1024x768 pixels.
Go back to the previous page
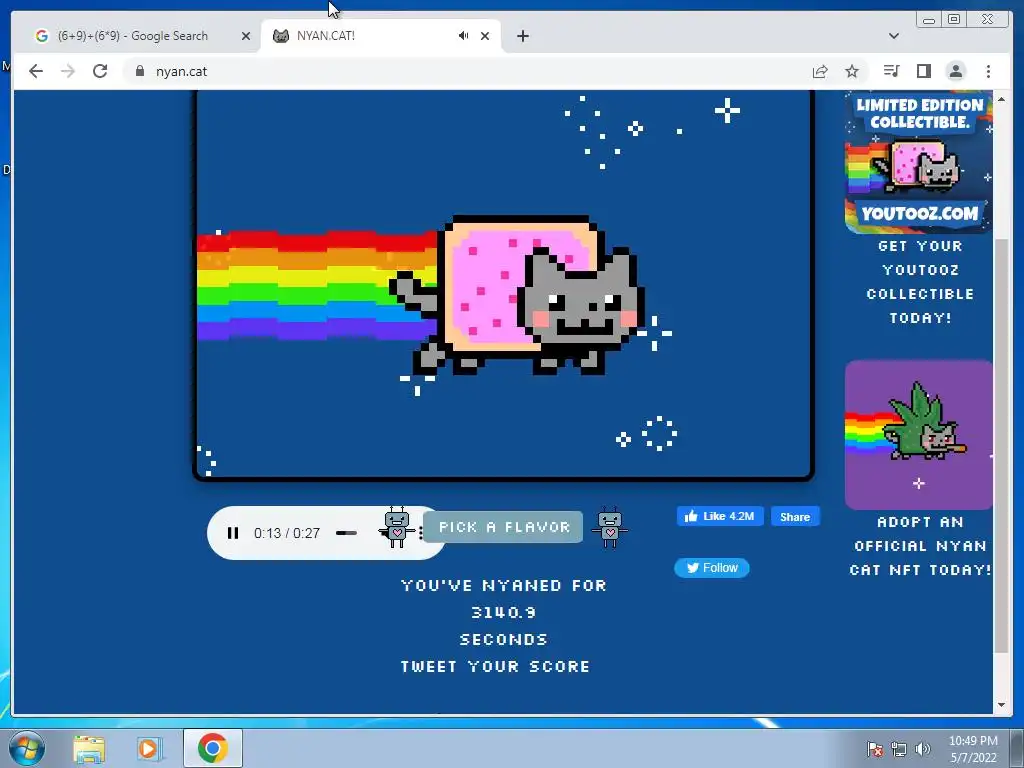36,71
